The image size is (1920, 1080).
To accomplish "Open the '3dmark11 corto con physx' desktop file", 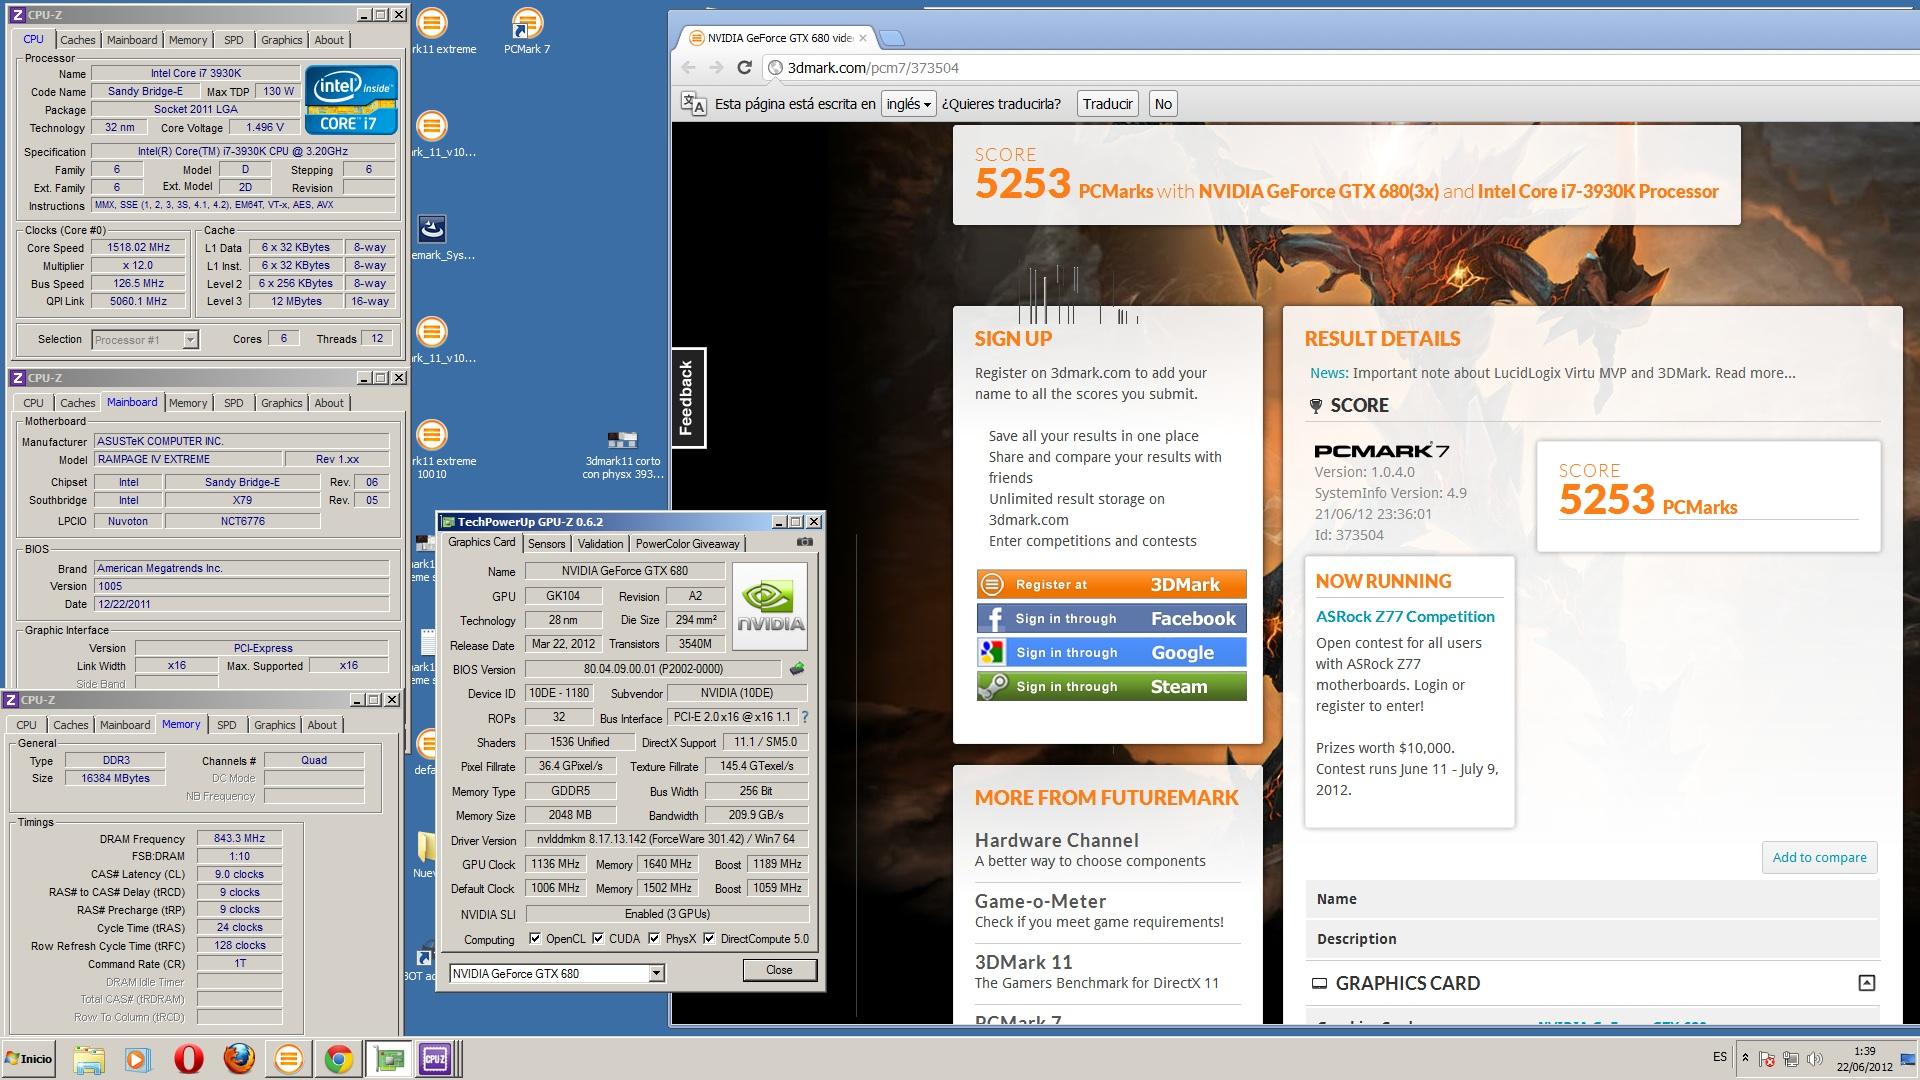I will [622, 454].
